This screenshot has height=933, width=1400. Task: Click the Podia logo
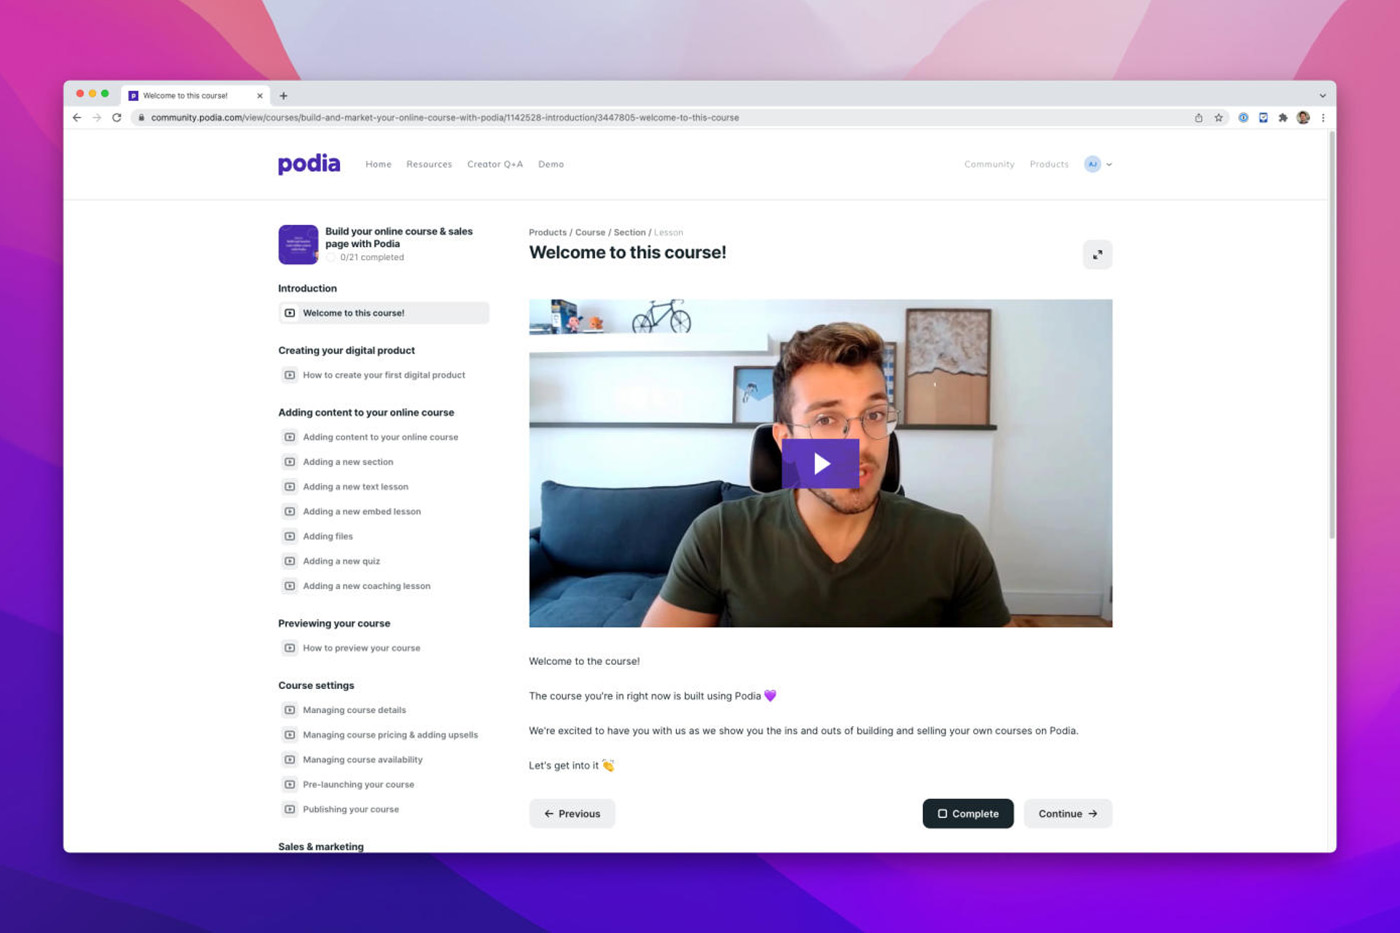tap(309, 164)
